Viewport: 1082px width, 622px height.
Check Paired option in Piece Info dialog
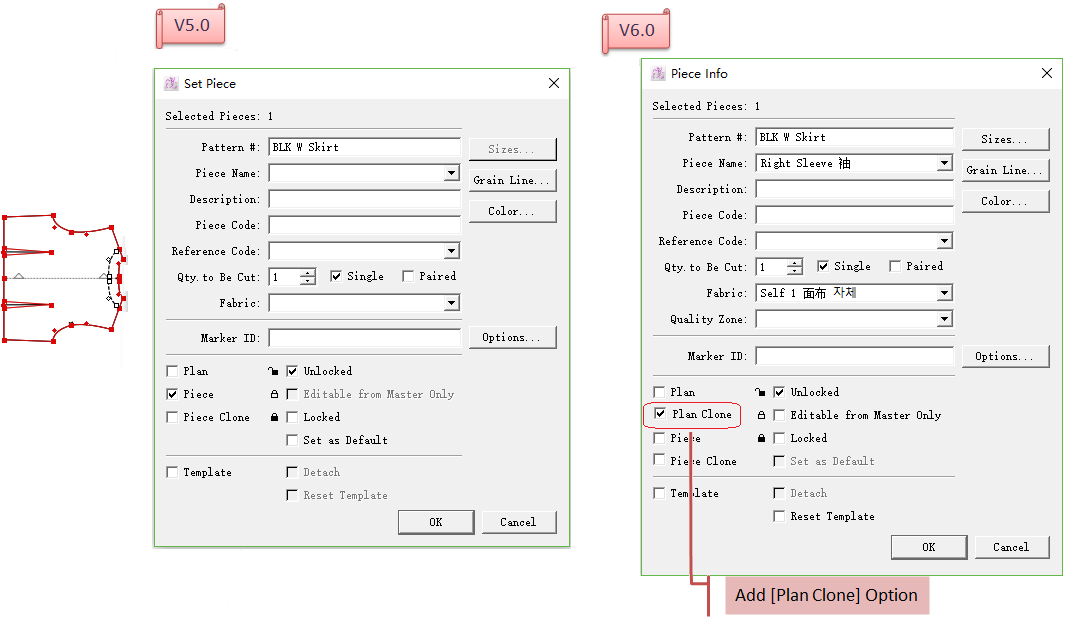pos(895,267)
